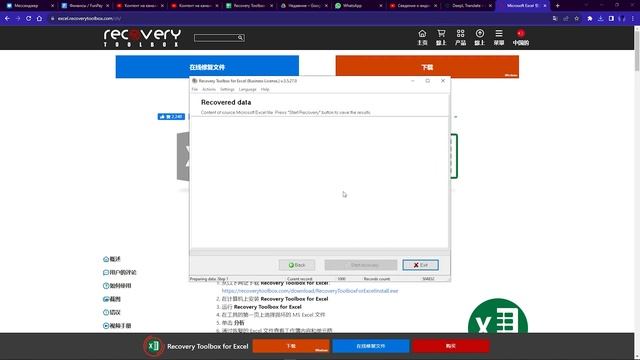640x360 pixels.
Task: Click the Facebook like counter button
Action: click(171, 117)
